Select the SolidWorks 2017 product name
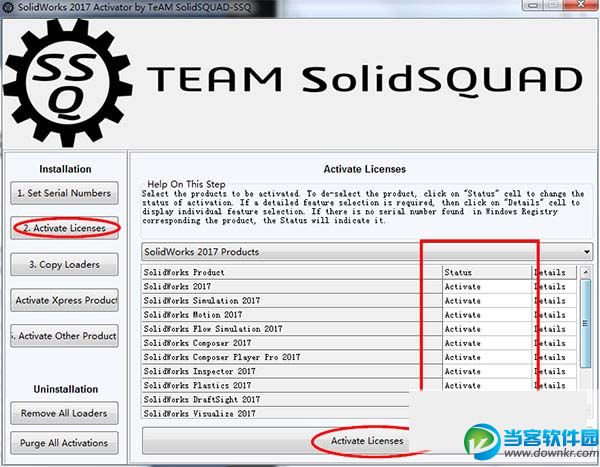 pos(177,287)
